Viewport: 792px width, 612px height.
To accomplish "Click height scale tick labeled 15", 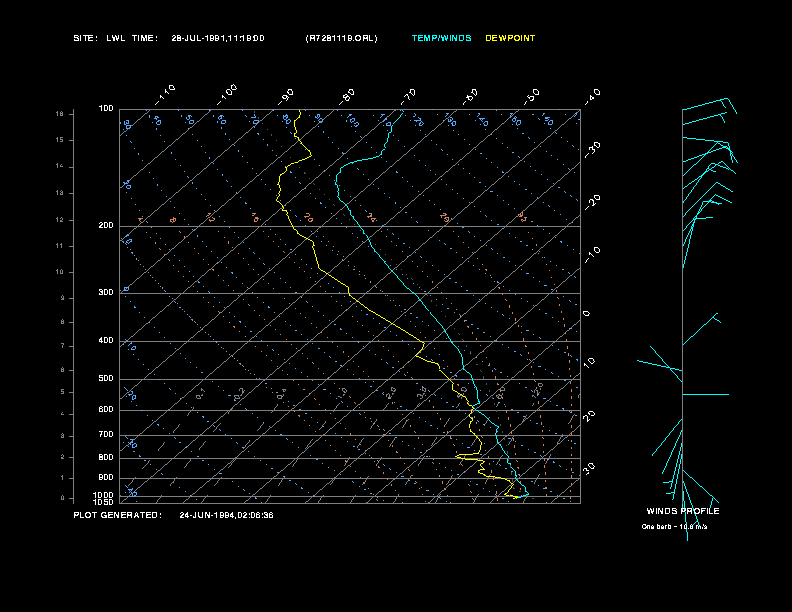I will pyautogui.click(x=60, y=140).
